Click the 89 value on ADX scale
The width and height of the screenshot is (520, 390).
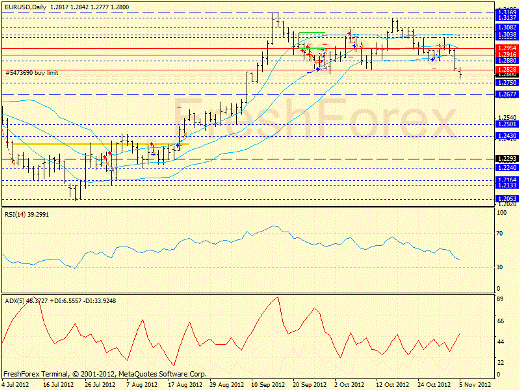coord(500,299)
